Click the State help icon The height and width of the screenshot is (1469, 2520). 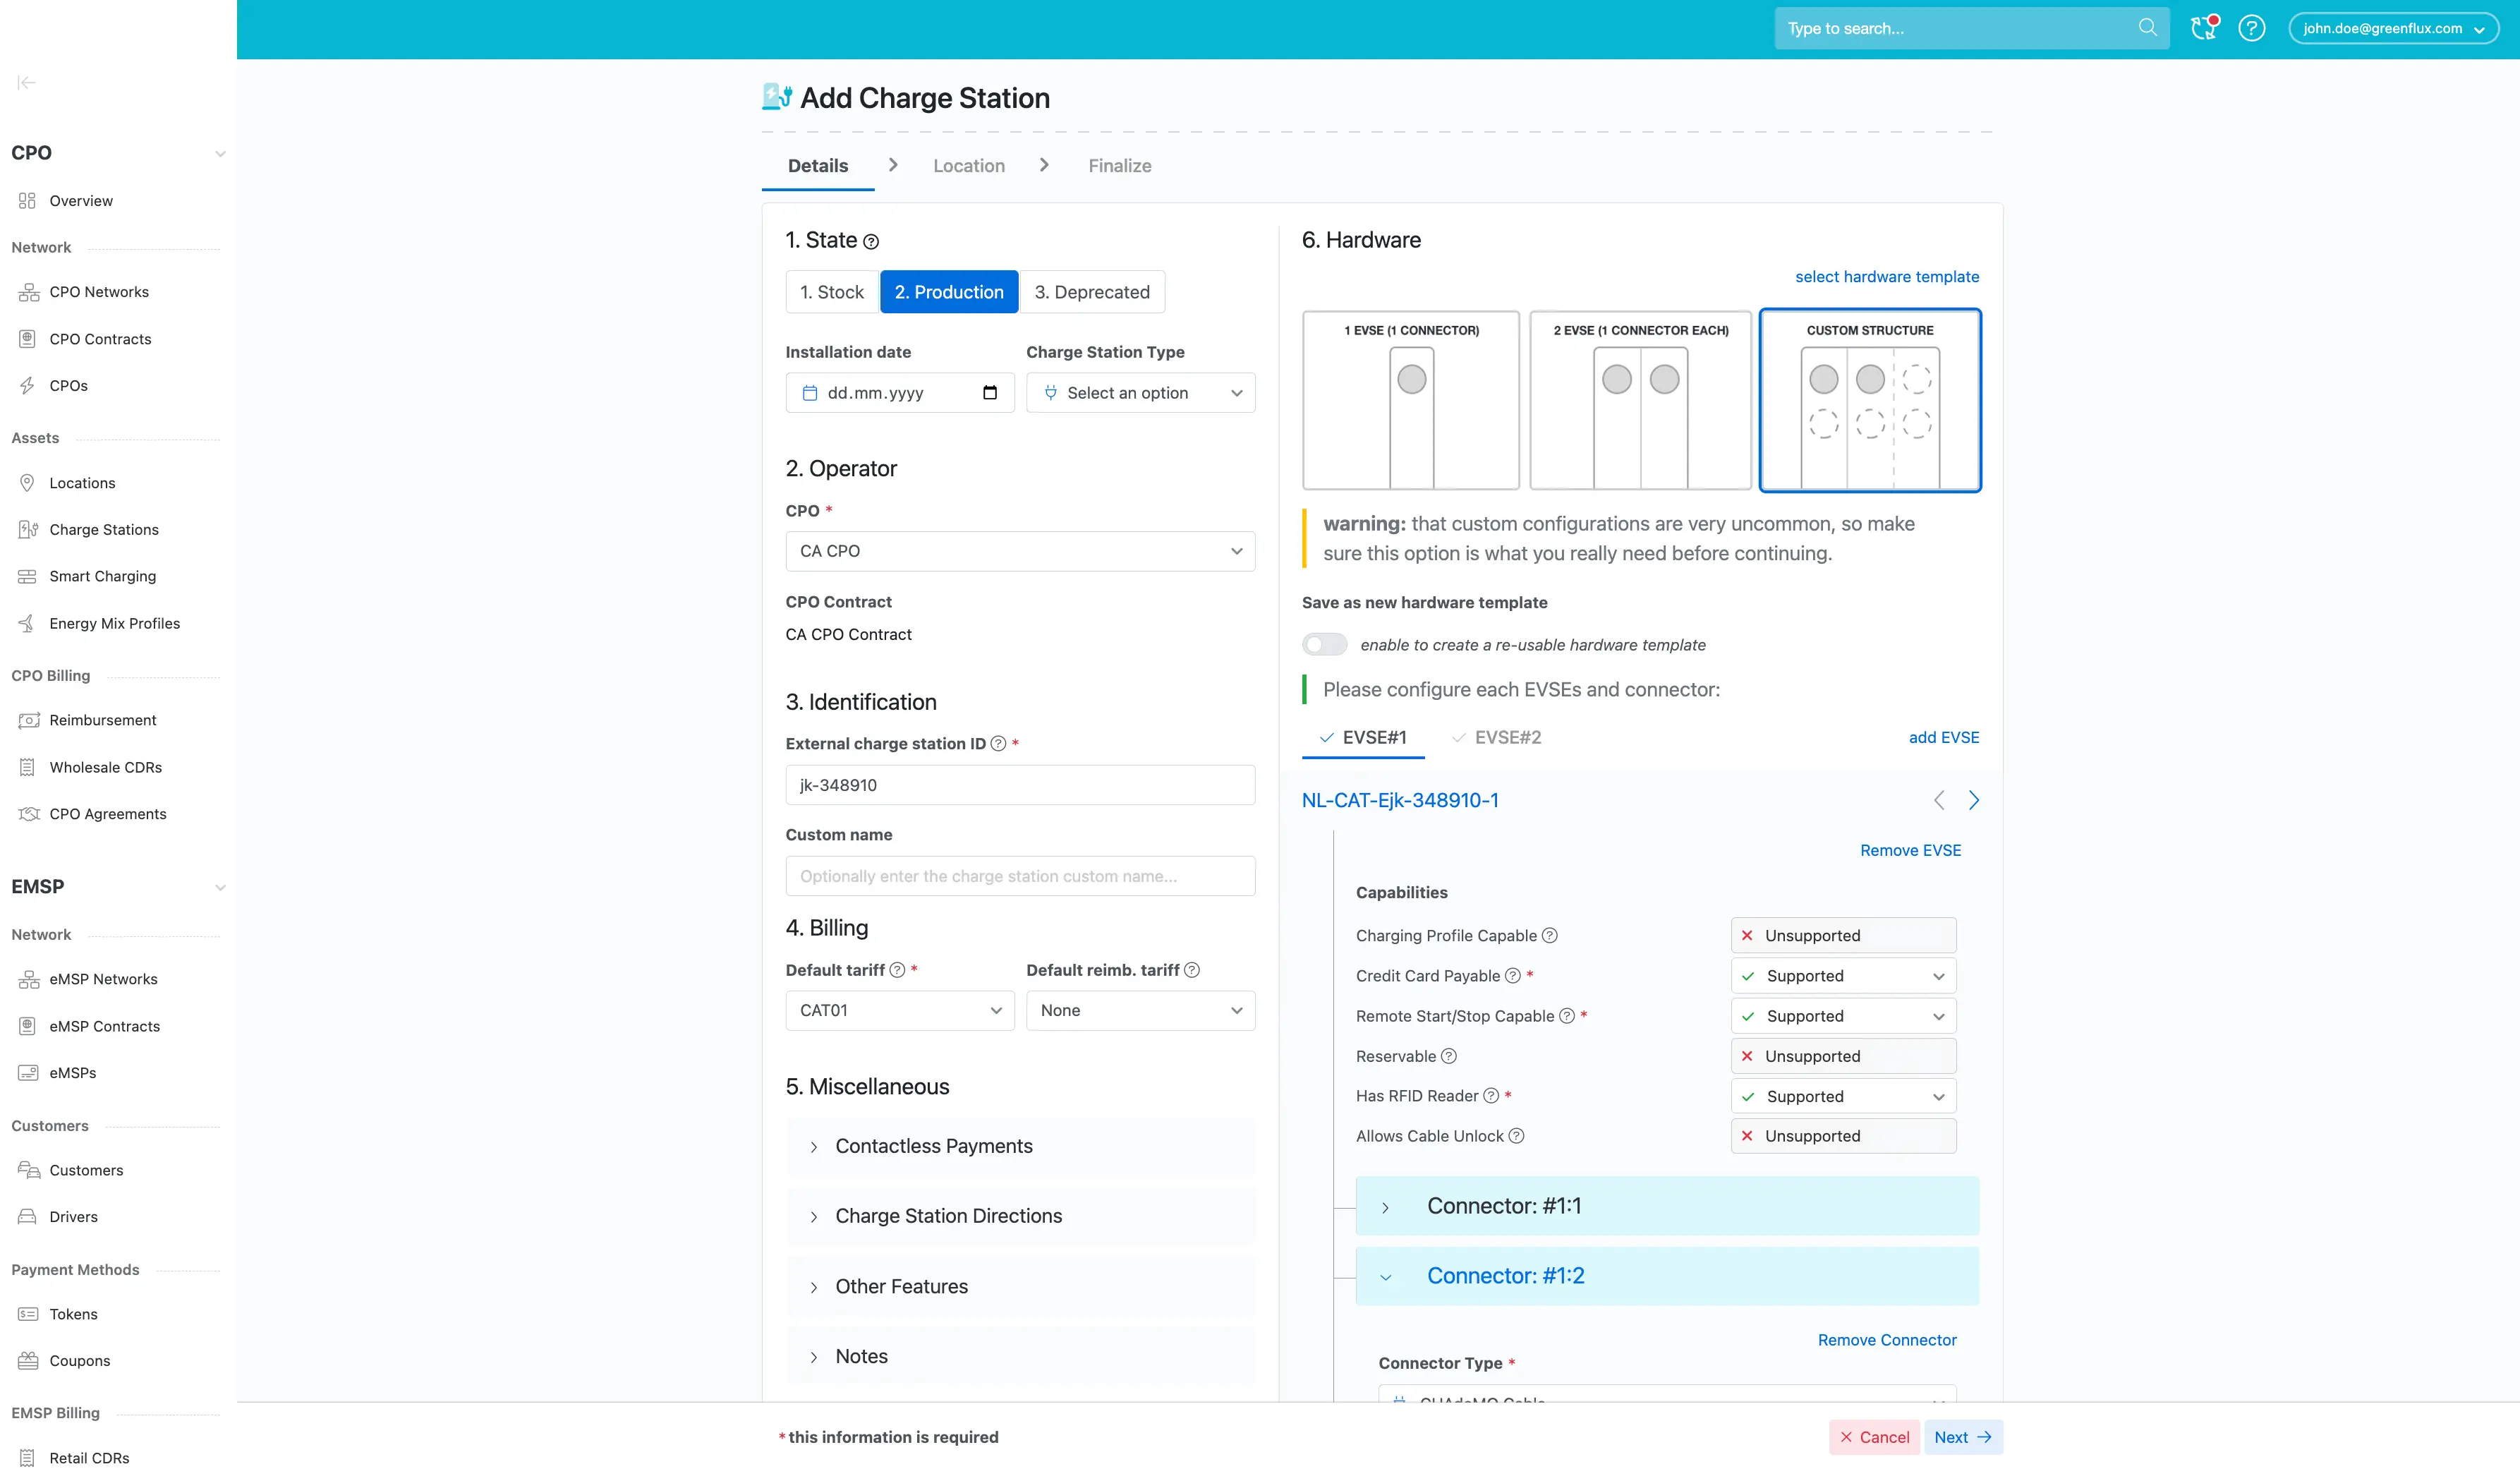871,242
